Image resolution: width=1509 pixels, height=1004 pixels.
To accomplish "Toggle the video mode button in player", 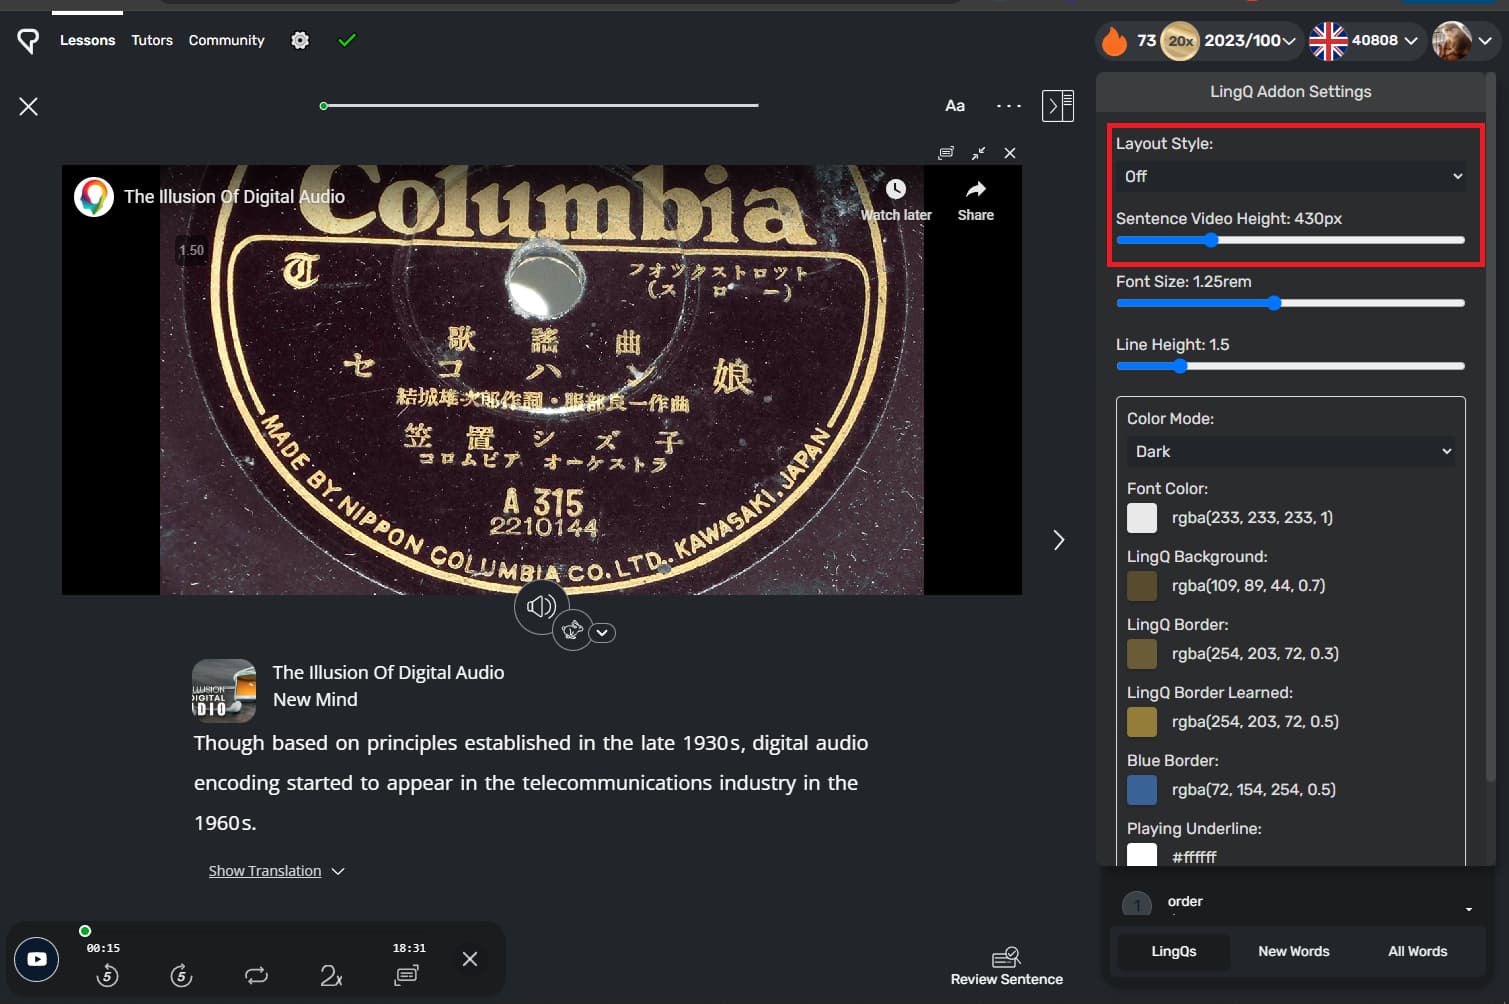I will (37, 959).
